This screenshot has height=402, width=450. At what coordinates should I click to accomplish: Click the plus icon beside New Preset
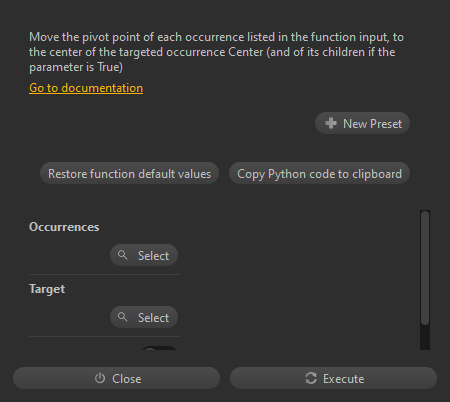pos(331,123)
